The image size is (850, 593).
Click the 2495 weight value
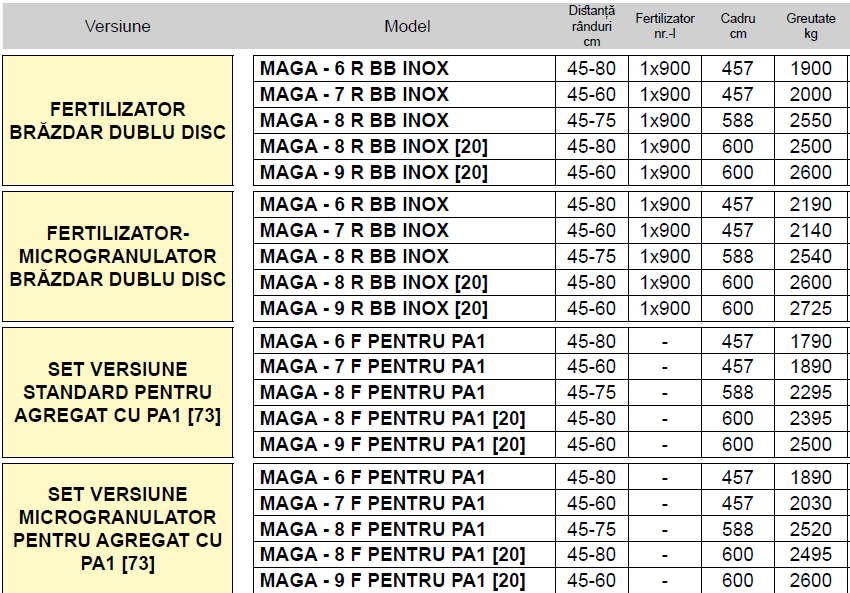810,555
